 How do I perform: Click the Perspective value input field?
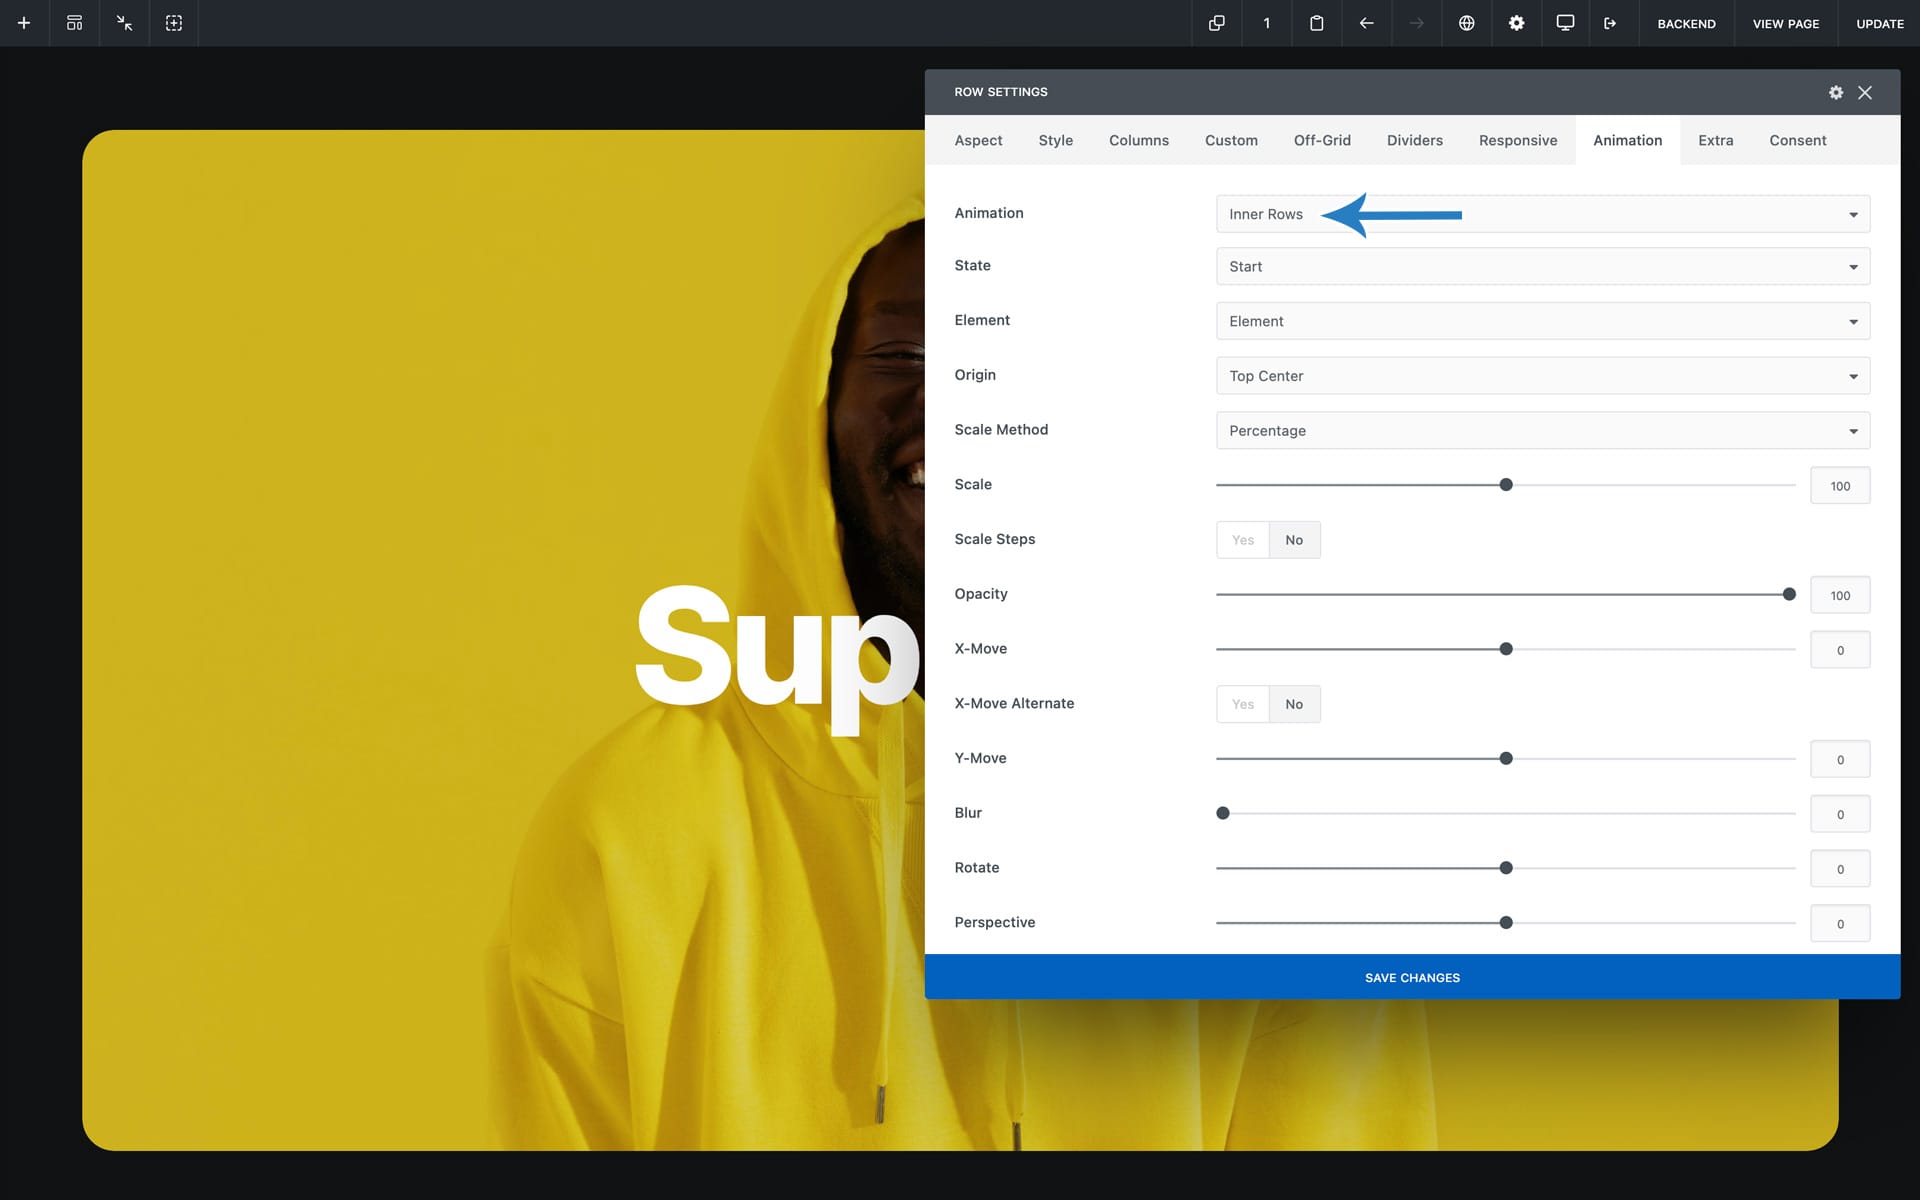[1840, 923]
